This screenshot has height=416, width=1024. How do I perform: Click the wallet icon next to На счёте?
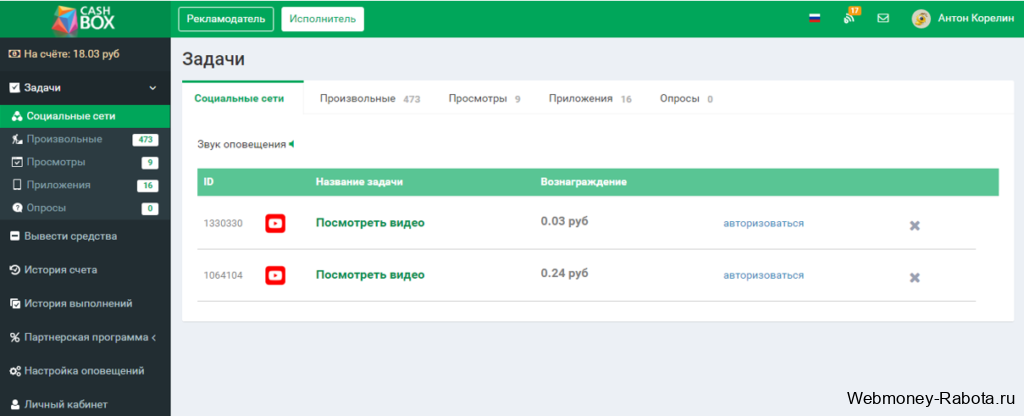tap(14, 54)
